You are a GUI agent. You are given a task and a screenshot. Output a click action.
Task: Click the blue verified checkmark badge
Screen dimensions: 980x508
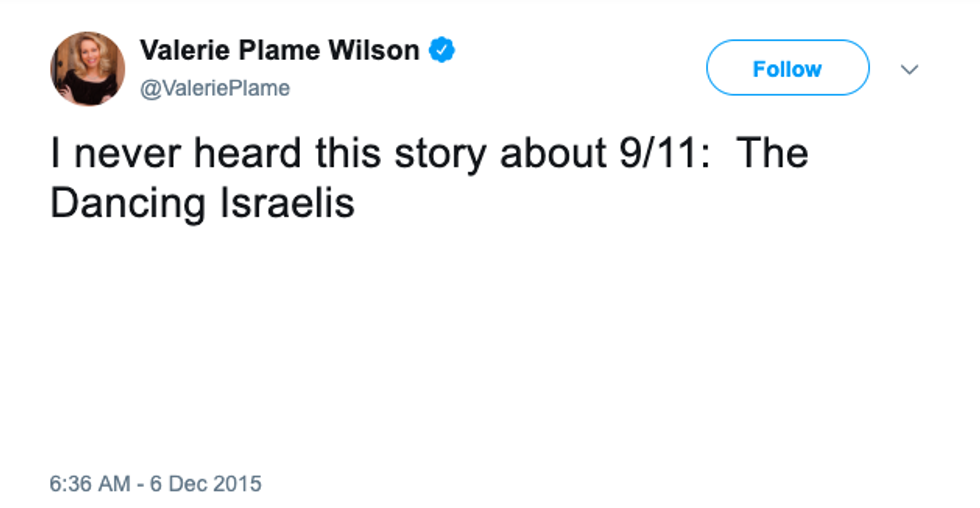(x=442, y=50)
